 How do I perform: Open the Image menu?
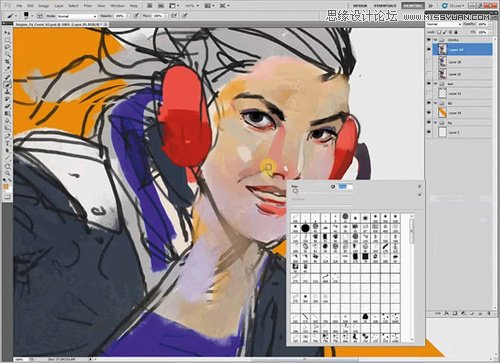[44, 6]
